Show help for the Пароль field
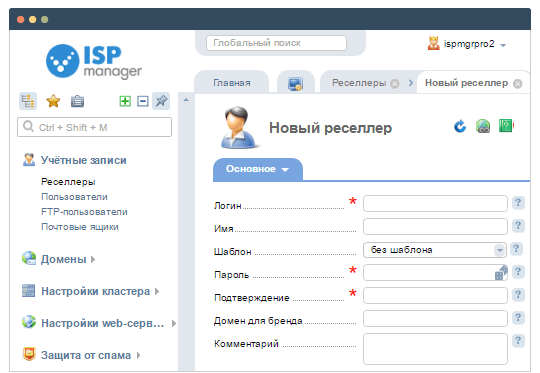 [518, 272]
